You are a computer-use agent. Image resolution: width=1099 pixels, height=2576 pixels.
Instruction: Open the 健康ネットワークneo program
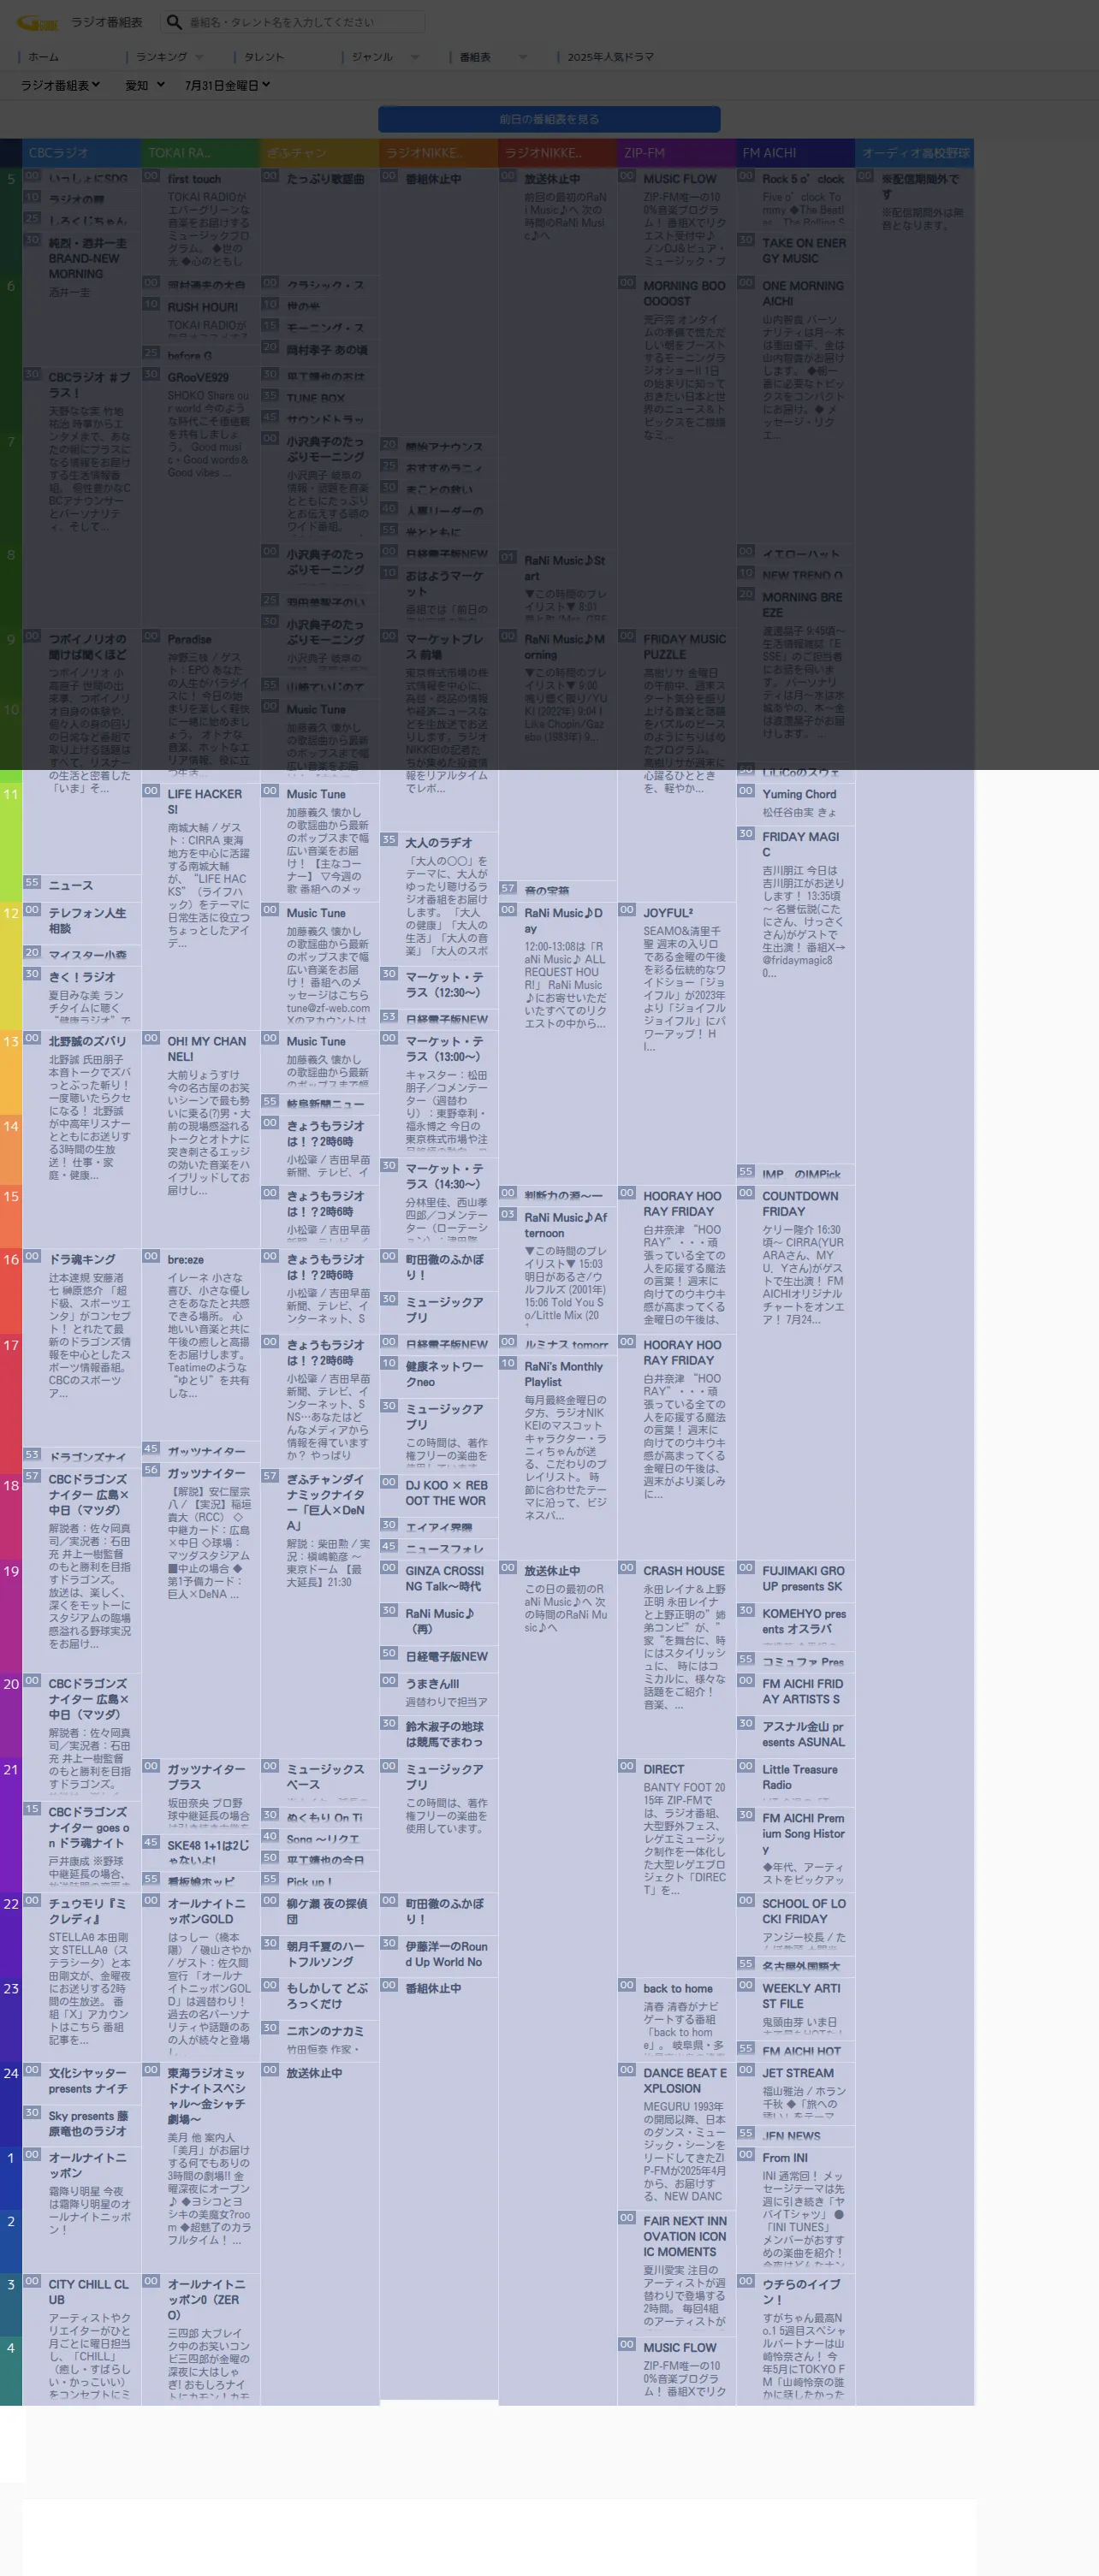444,1373
